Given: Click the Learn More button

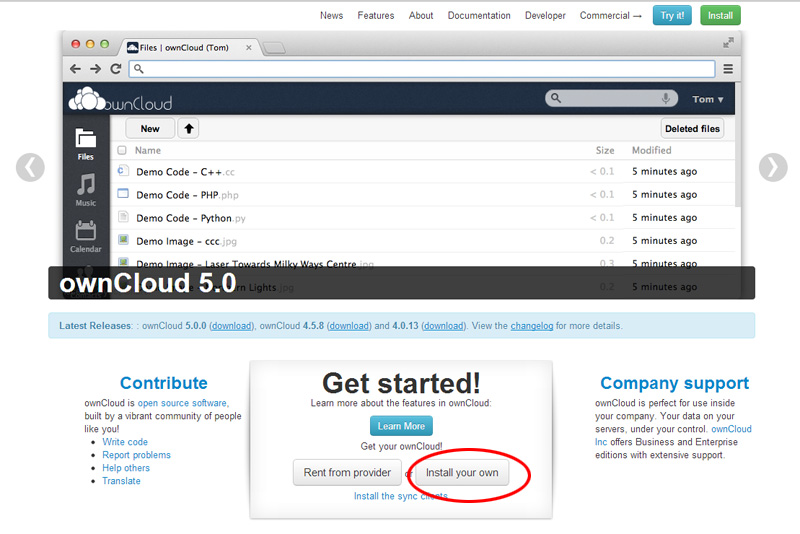Looking at the screenshot, I should [x=401, y=426].
